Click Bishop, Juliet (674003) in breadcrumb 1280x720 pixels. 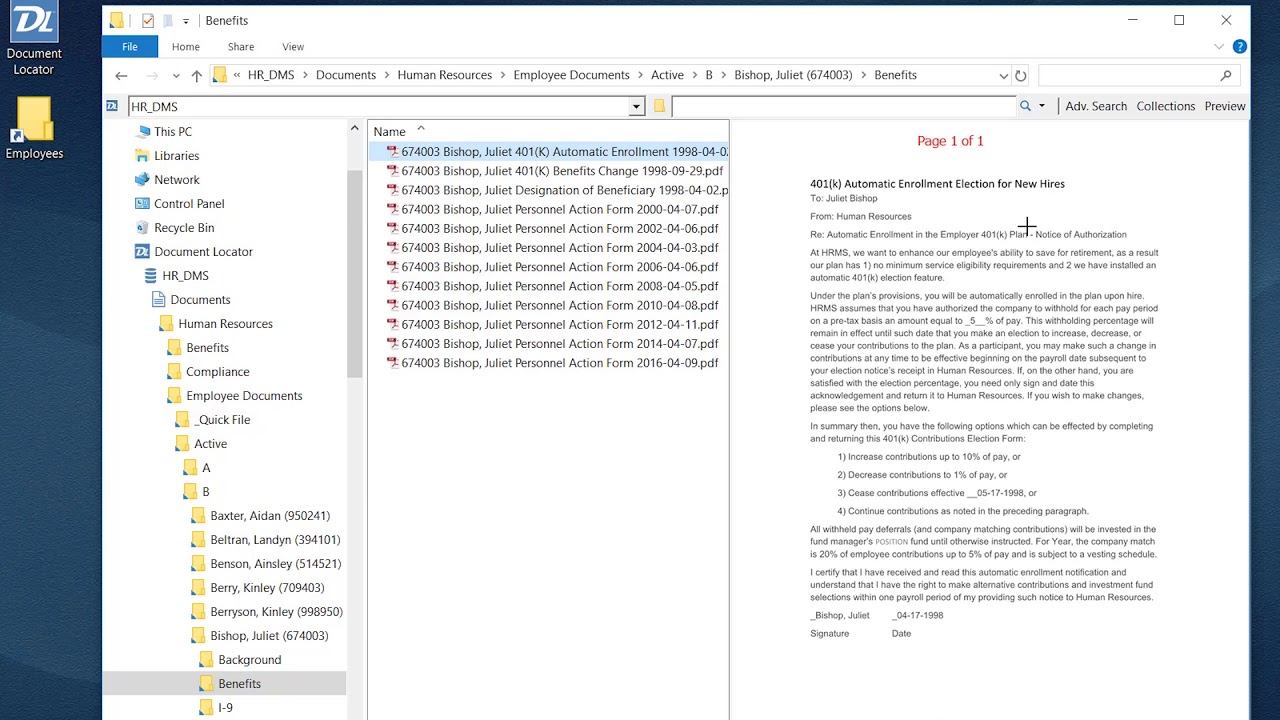click(793, 75)
